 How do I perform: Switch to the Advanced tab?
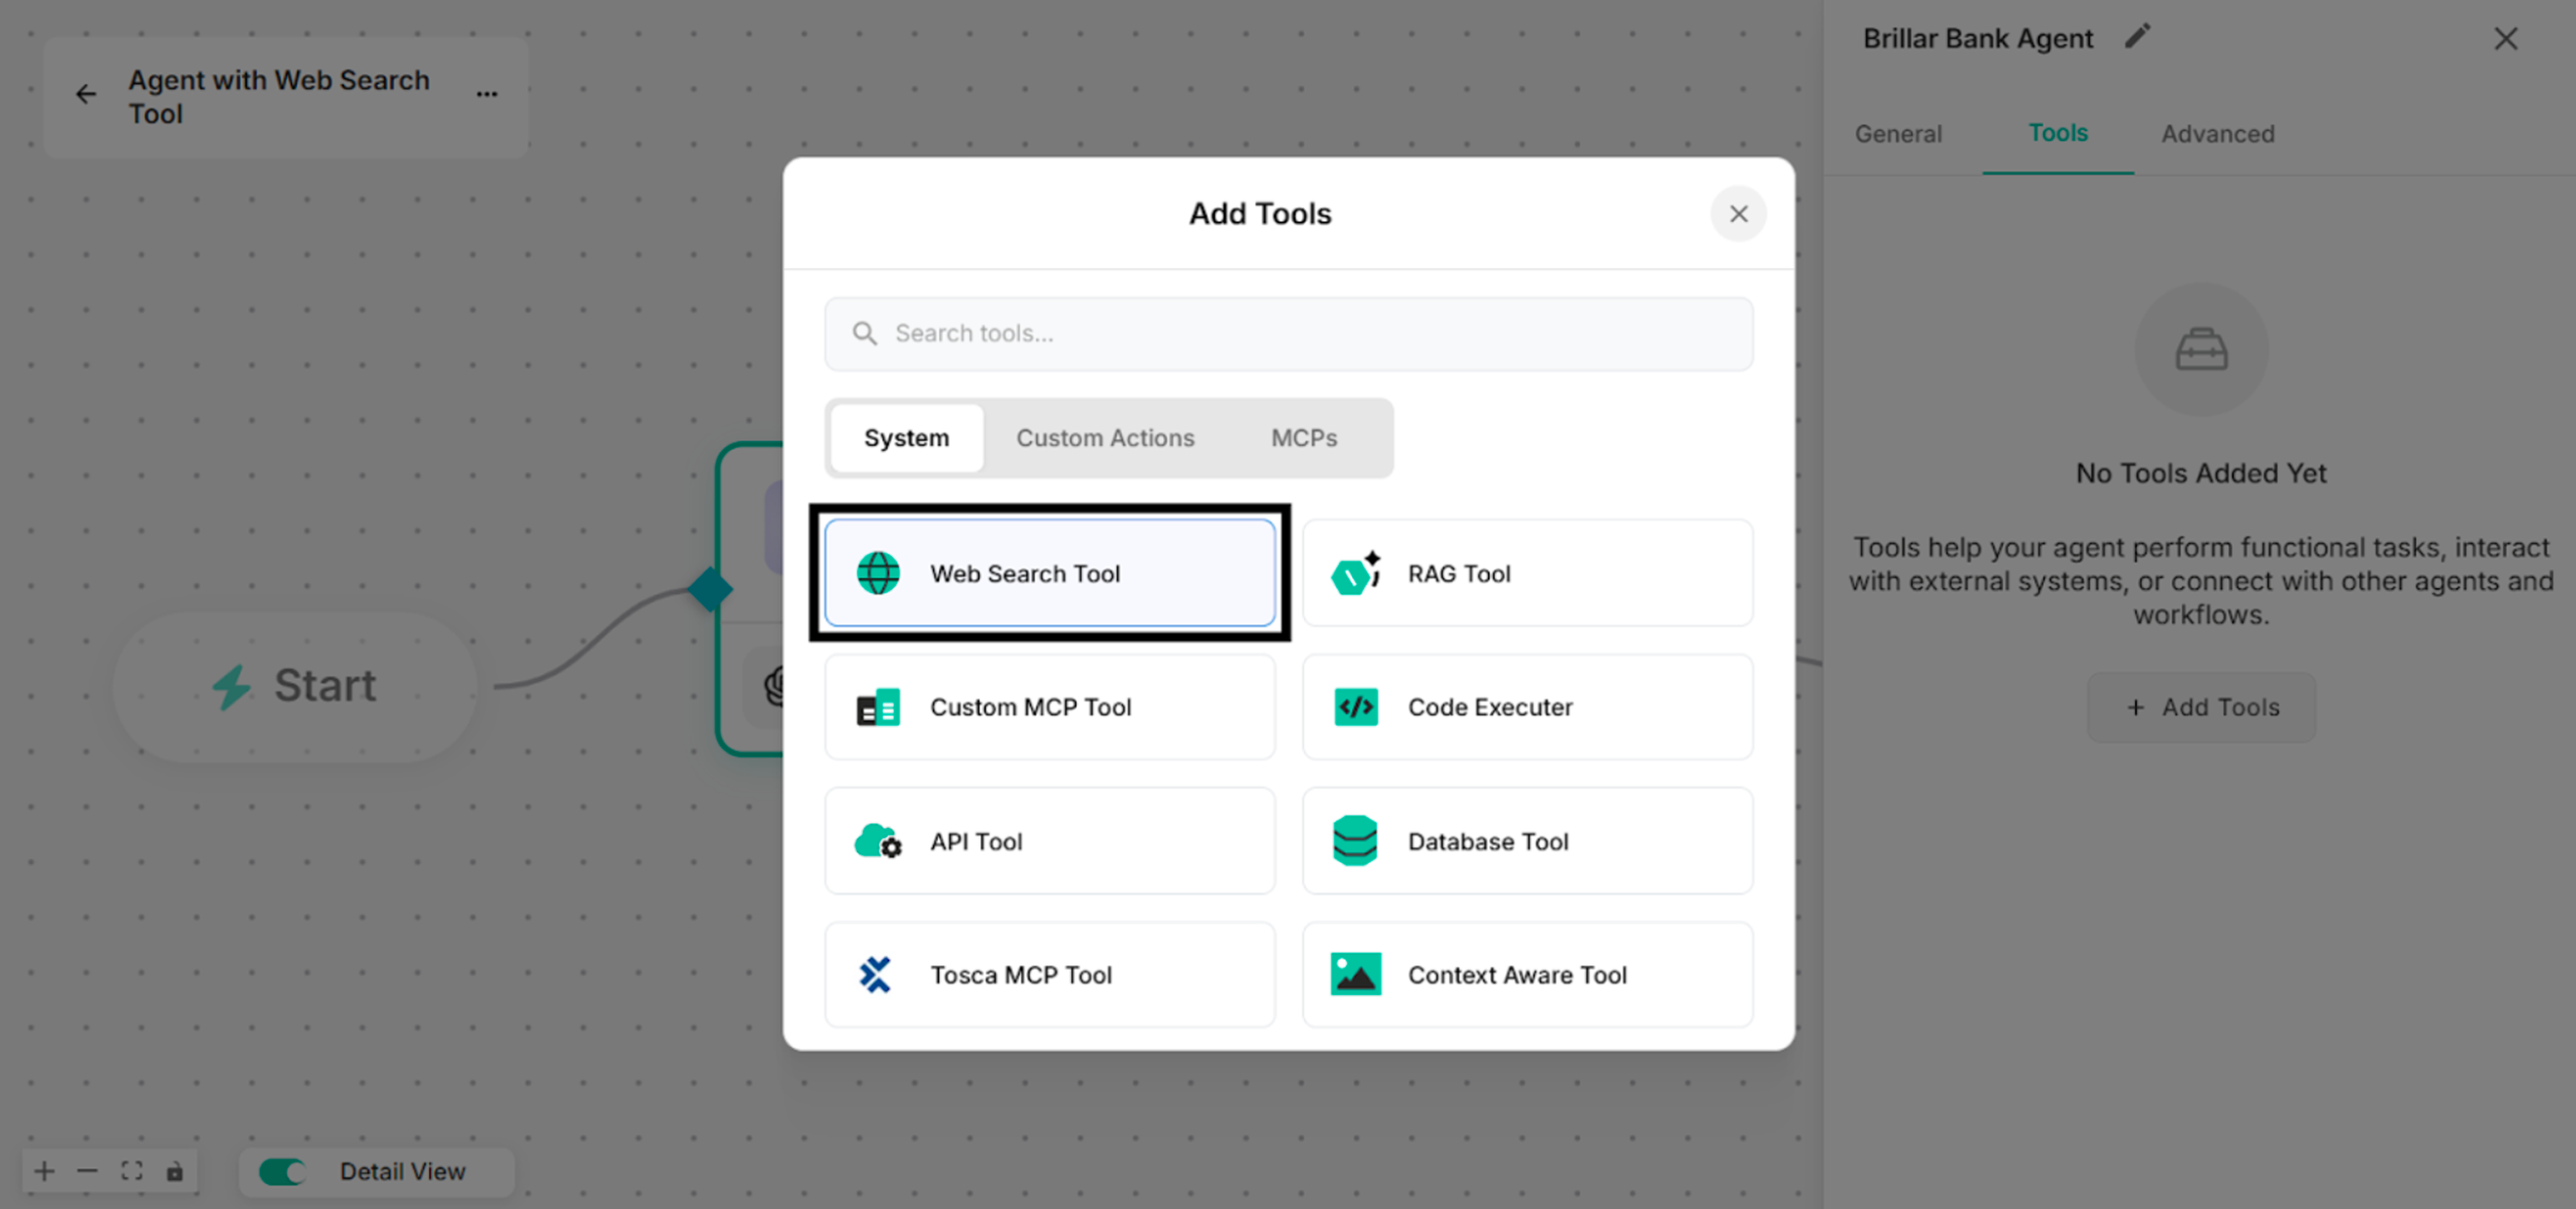(x=2218, y=133)
